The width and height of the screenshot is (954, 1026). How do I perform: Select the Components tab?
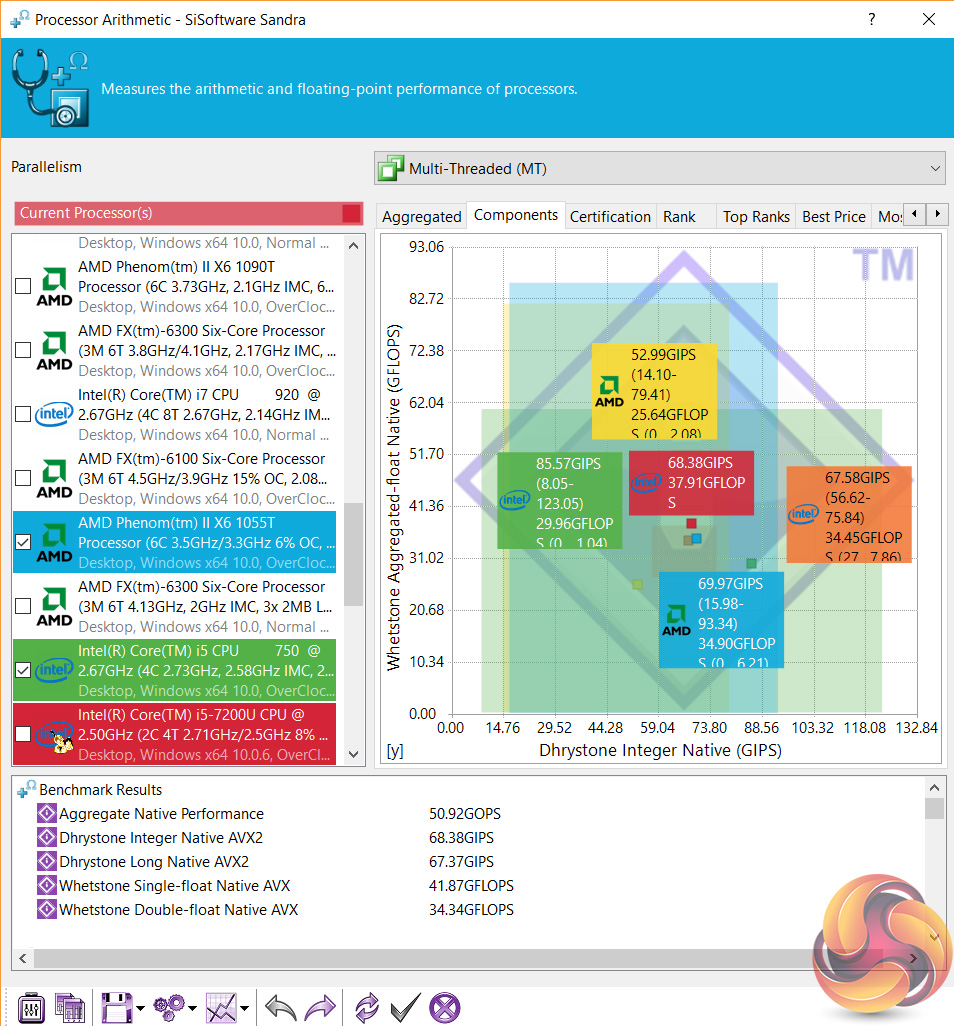point(516,215)
